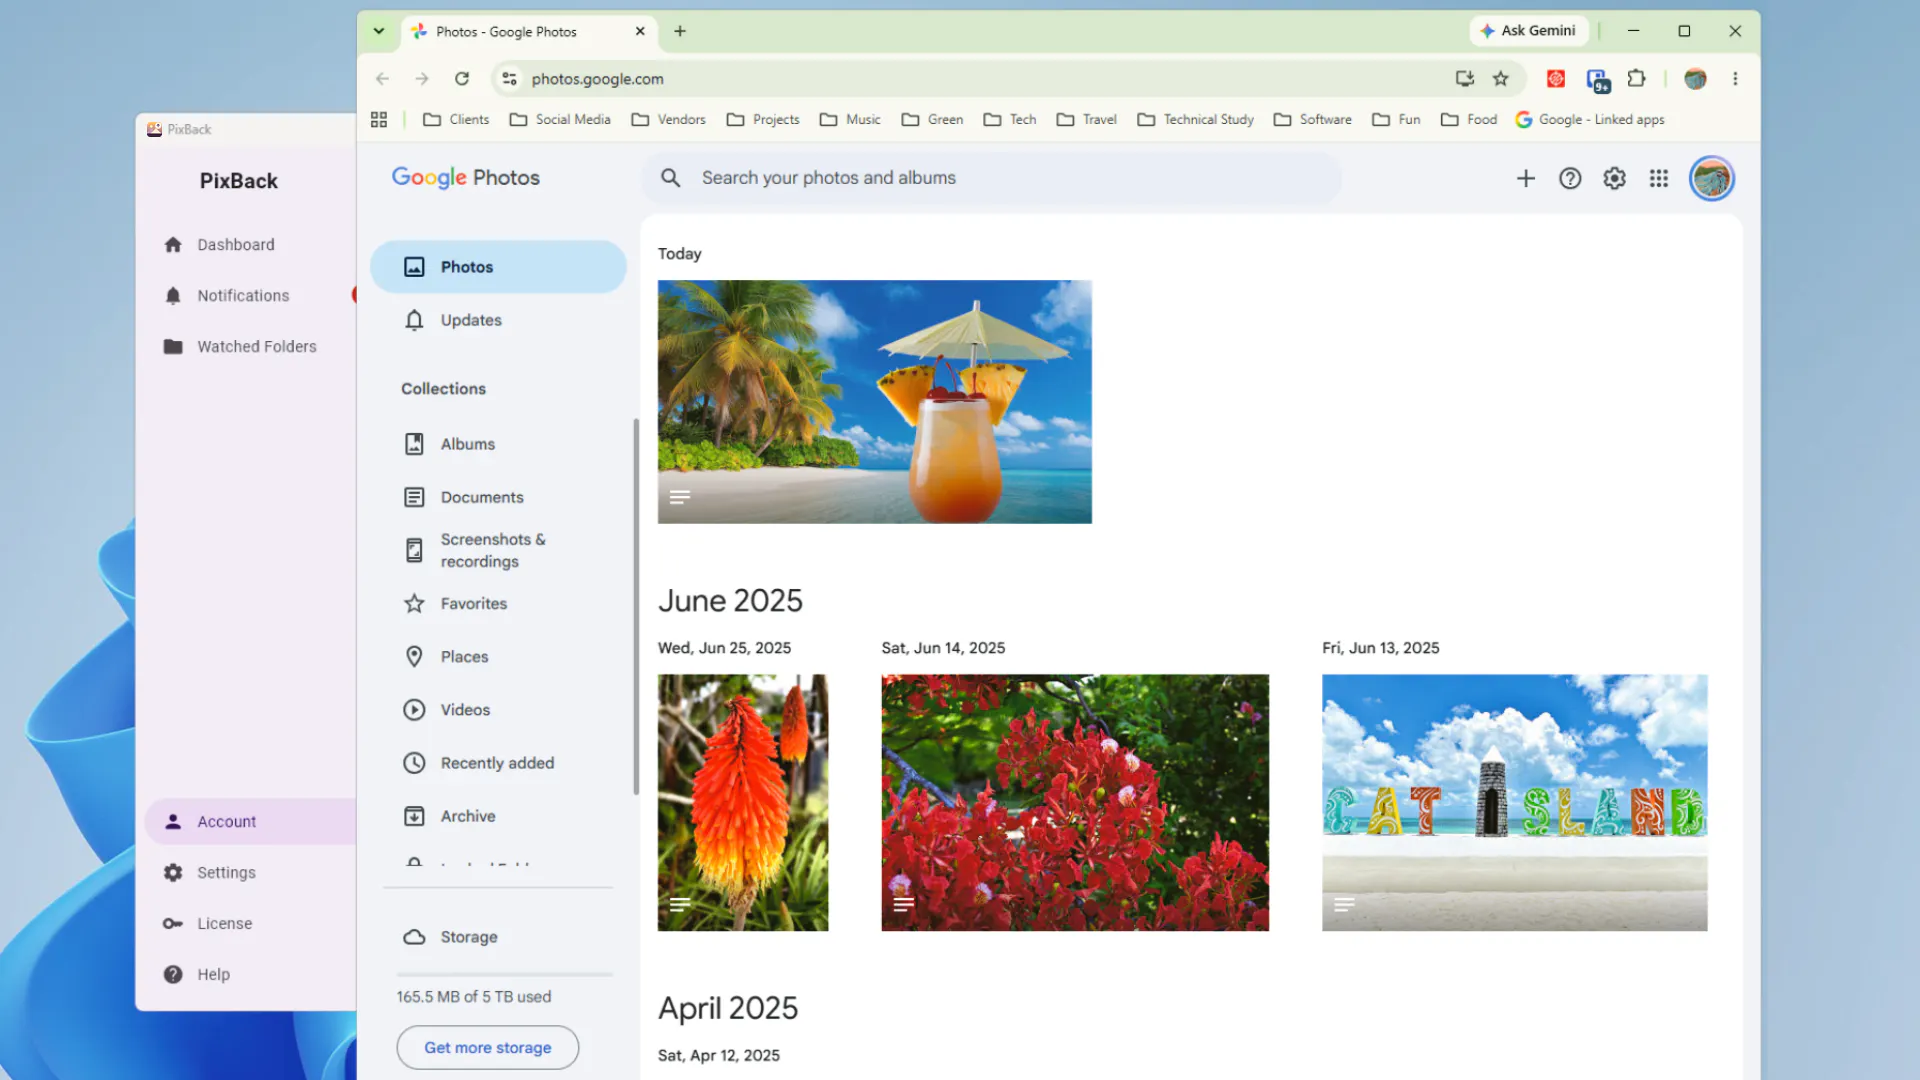1920x1080 pixels.
Task: Open the Google account avatar in Photos
Action: pyautogui.click(x=1711, y=179)
